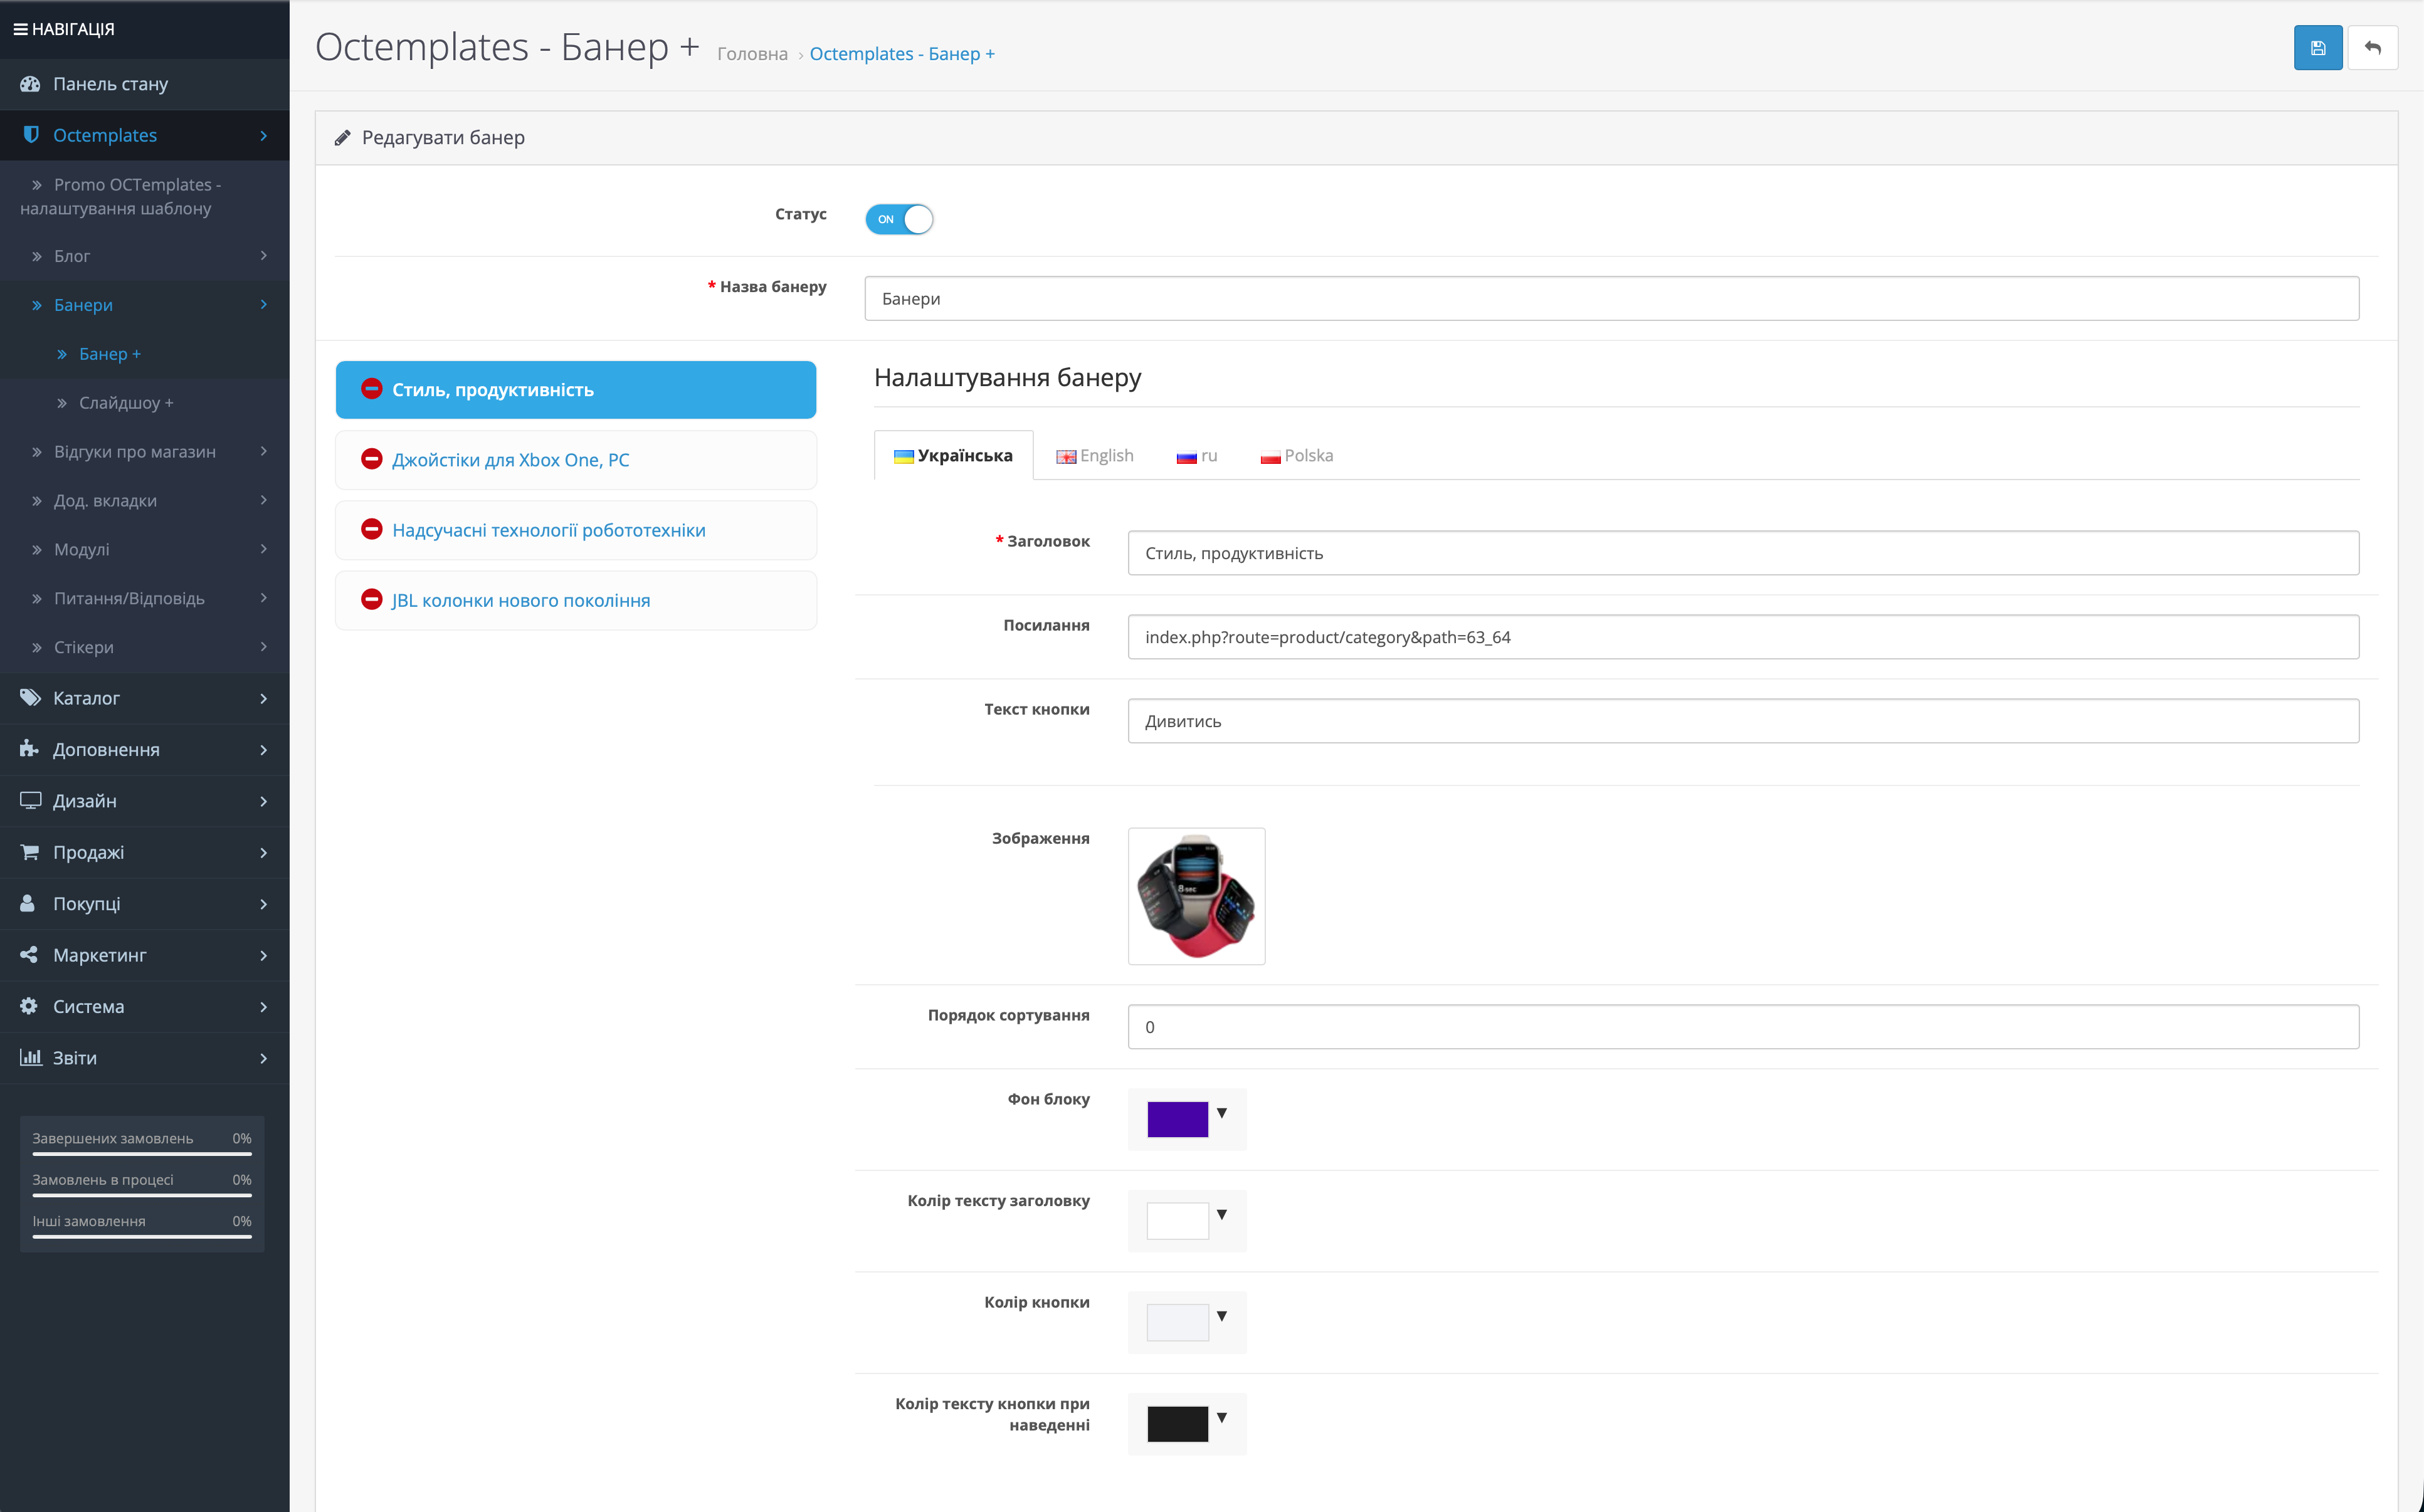Click red remove icon beside Джойстіки для Xbox
Image resolution: width=2424 pixels, height=1512 pixels.
[x=371, y=459]
